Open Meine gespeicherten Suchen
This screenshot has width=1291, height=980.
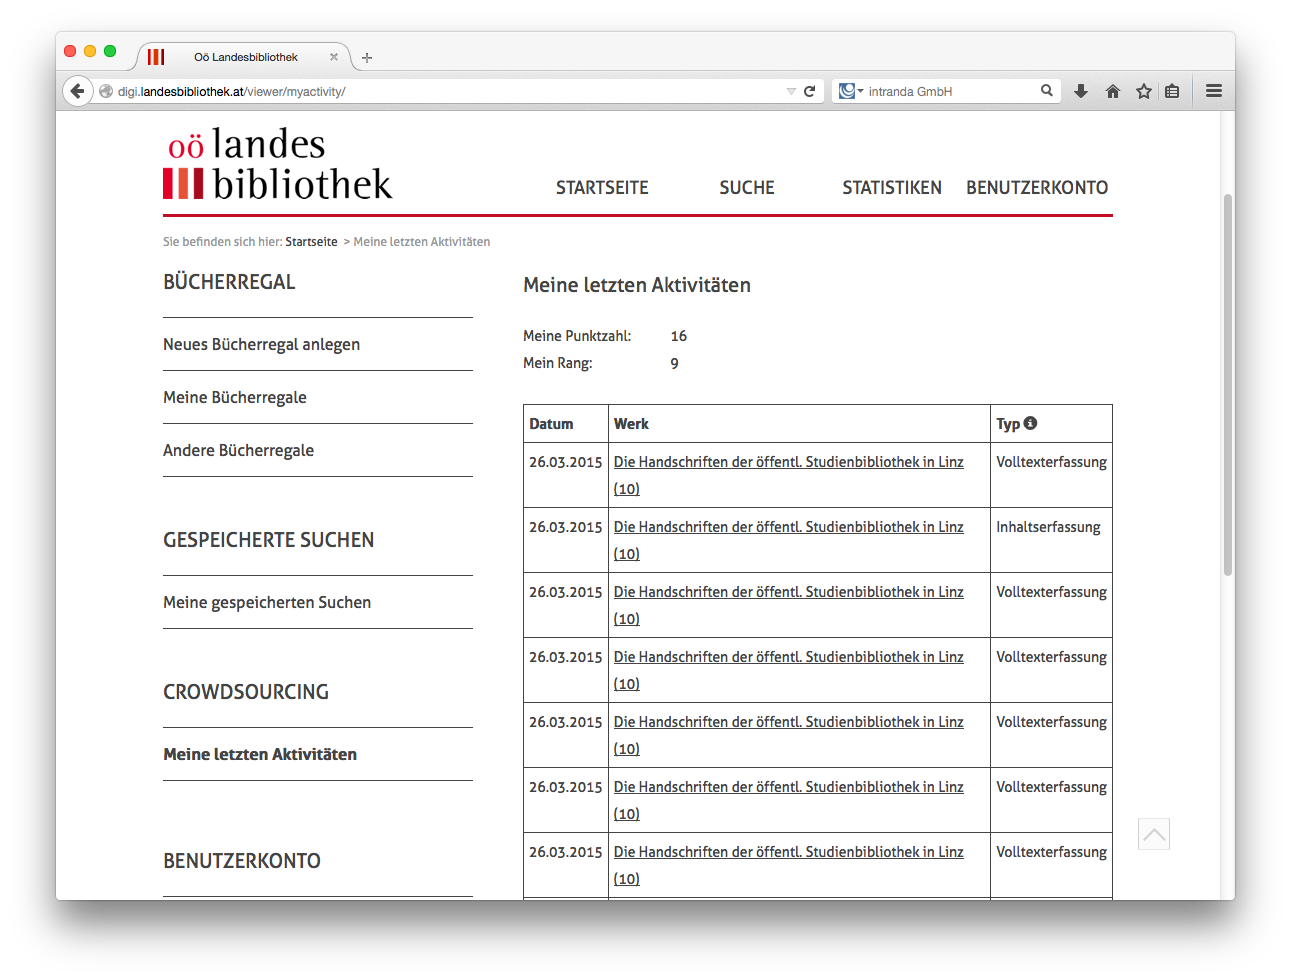pos(267,602)
